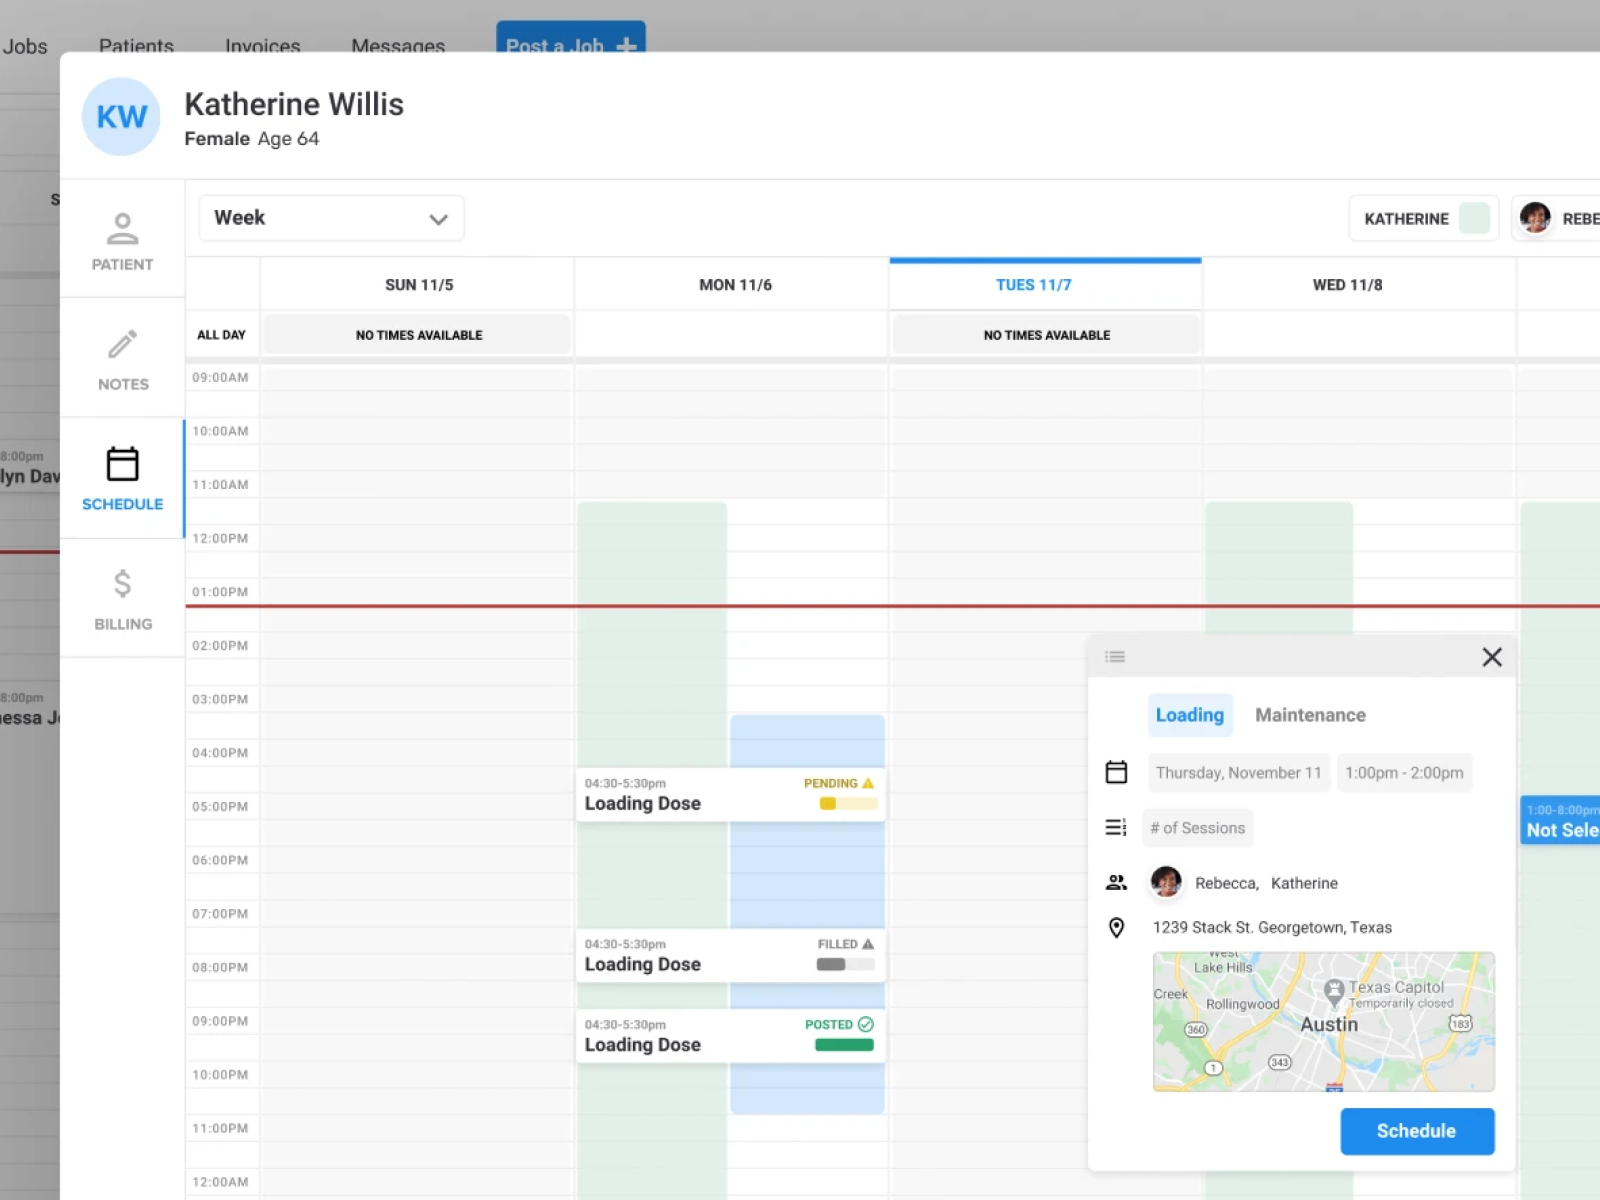1600x1200 pixels.
Task: Click the KW patient avatar
Action: pos(121,117)
